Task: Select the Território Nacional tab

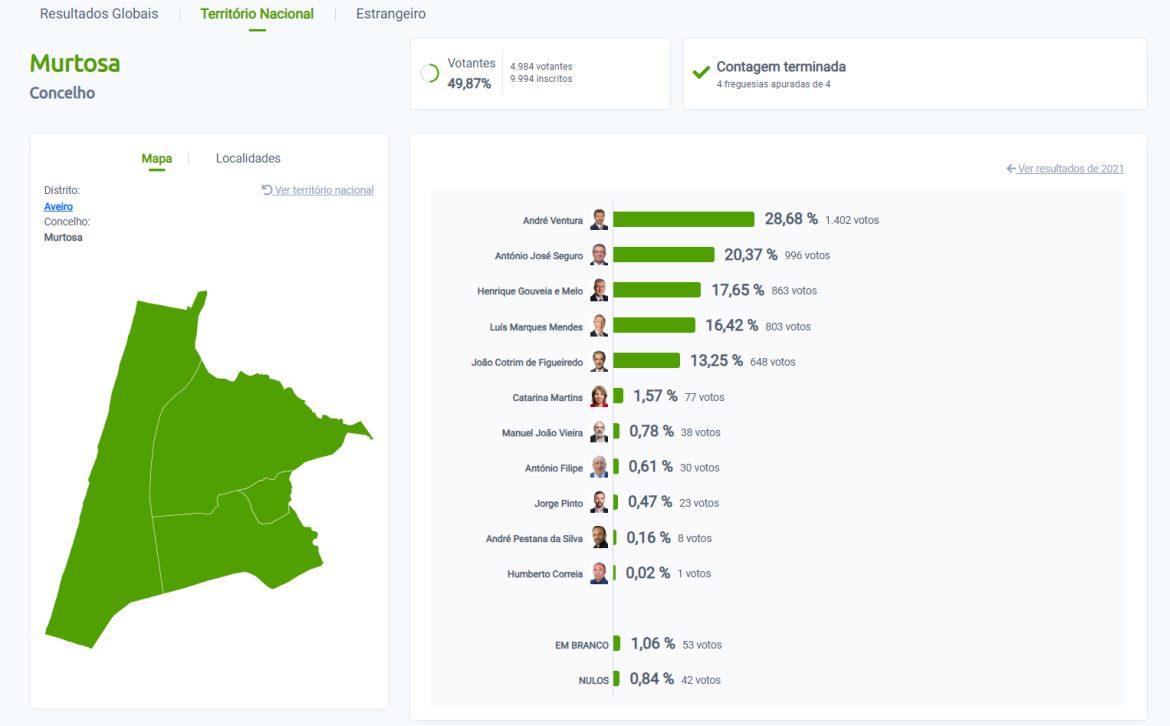Action: tap(257, 14)
